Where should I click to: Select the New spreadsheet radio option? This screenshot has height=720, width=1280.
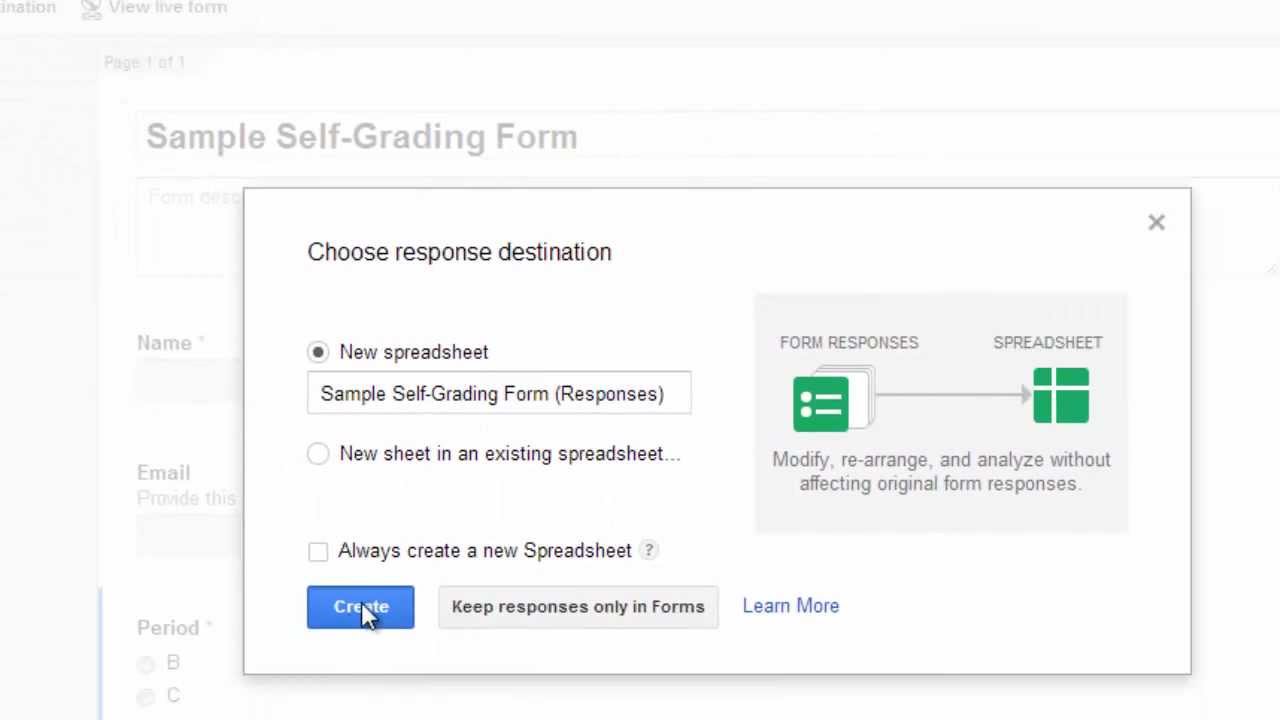coord(318,352)
